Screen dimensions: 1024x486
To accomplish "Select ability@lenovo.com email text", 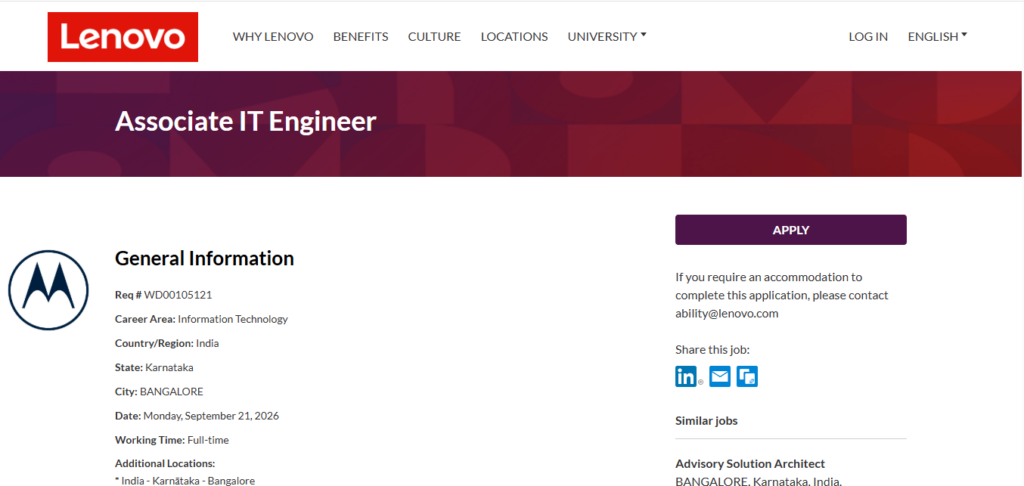I will (x=727, y=313).
